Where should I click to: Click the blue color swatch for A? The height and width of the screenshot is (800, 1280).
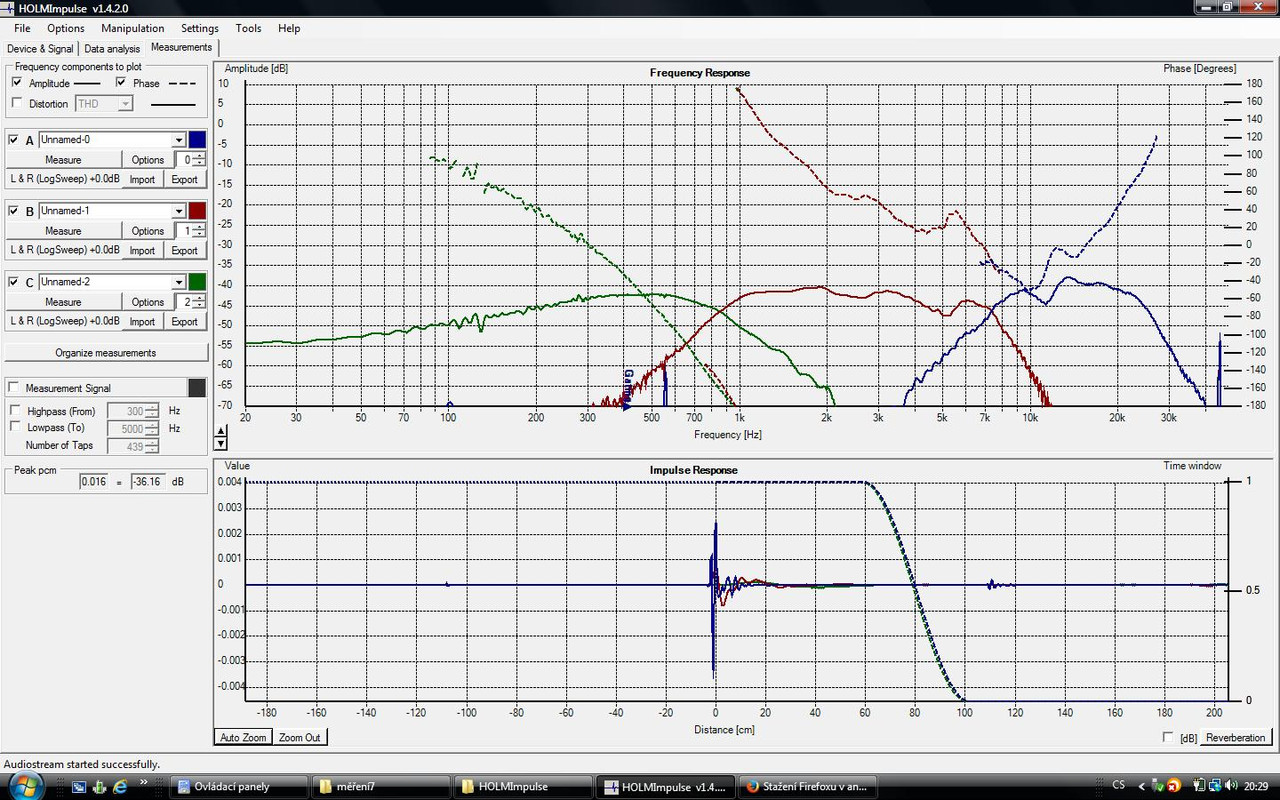click(x=197, y=140)
